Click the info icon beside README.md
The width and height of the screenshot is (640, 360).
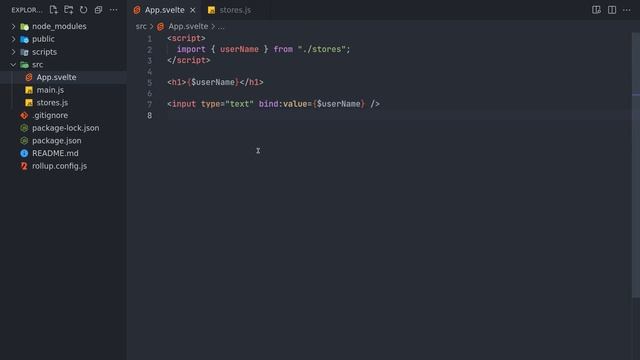[24, 153]
